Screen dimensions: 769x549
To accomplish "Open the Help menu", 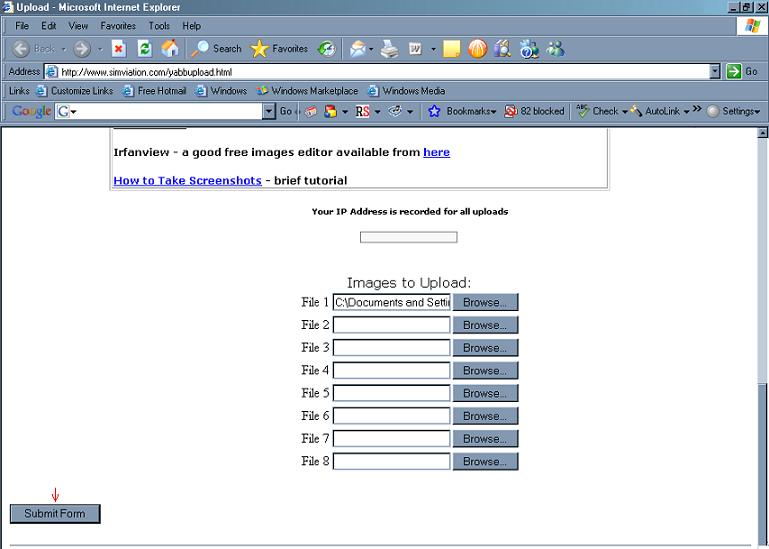I will click(x=191, y=26).
